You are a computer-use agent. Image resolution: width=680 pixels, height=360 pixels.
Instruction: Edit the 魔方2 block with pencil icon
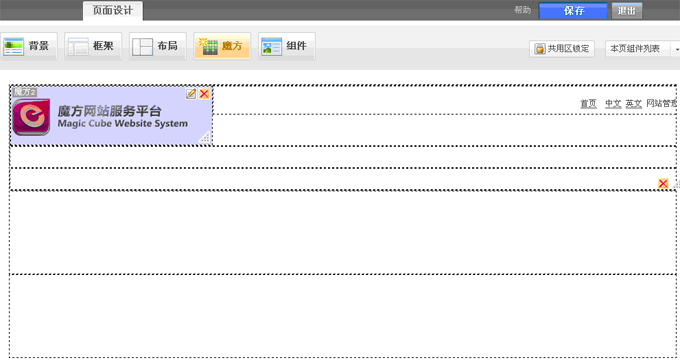[191, 94]
